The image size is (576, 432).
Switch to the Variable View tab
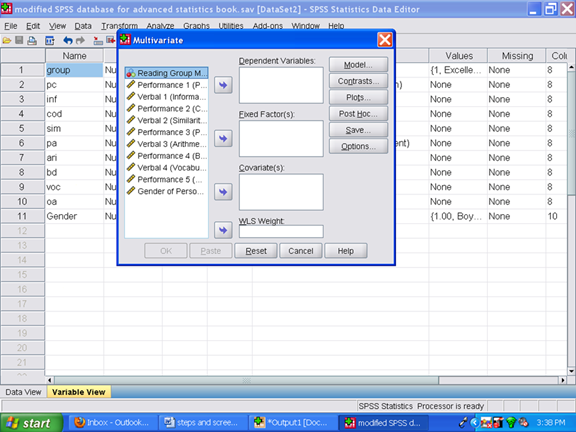[x=79, y=392]
